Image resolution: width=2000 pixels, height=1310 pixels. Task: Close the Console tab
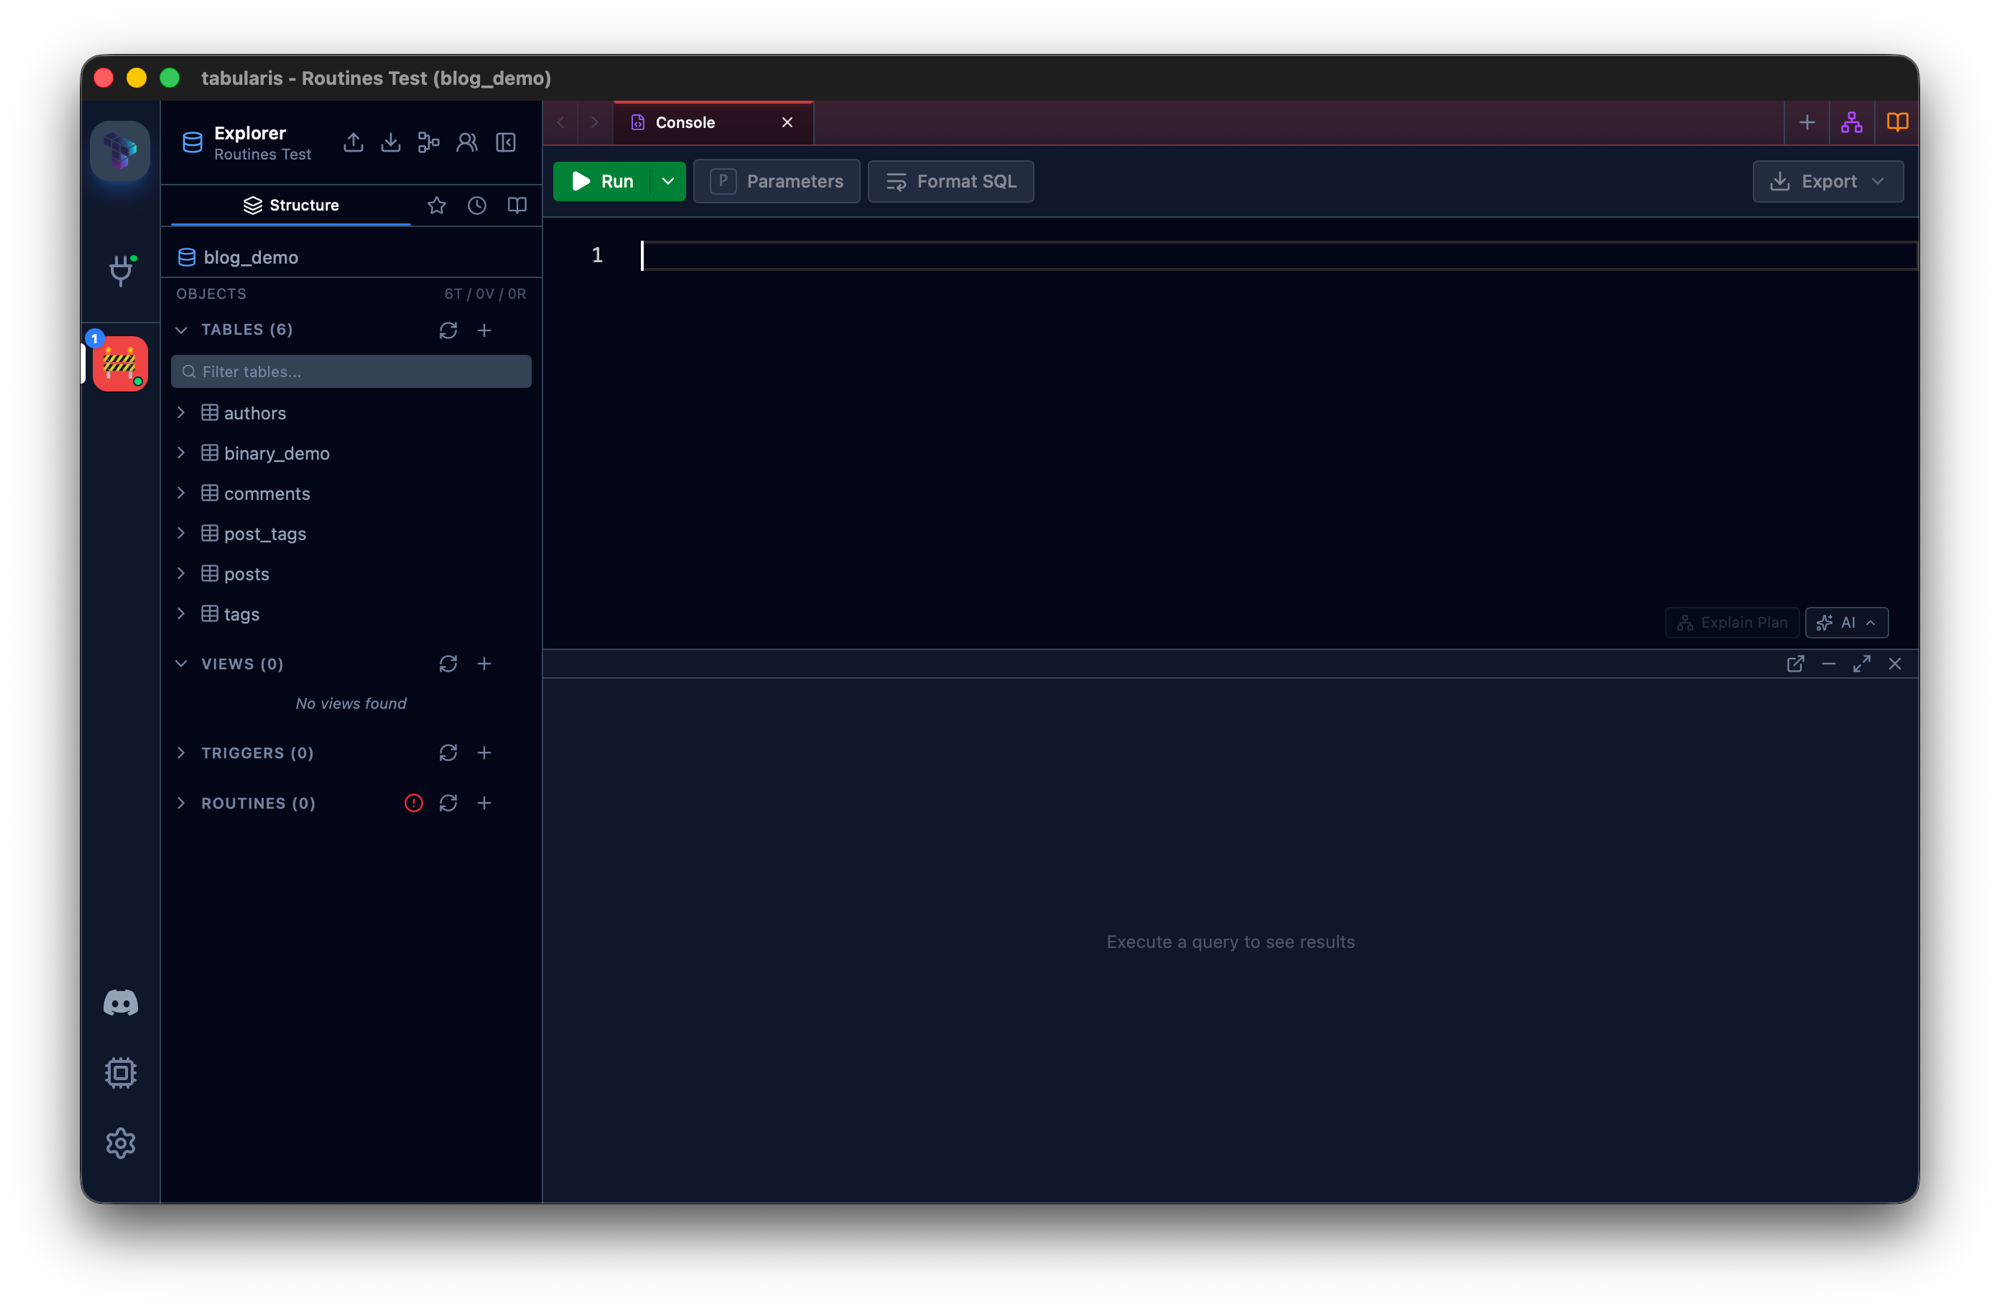coord(788,122)
